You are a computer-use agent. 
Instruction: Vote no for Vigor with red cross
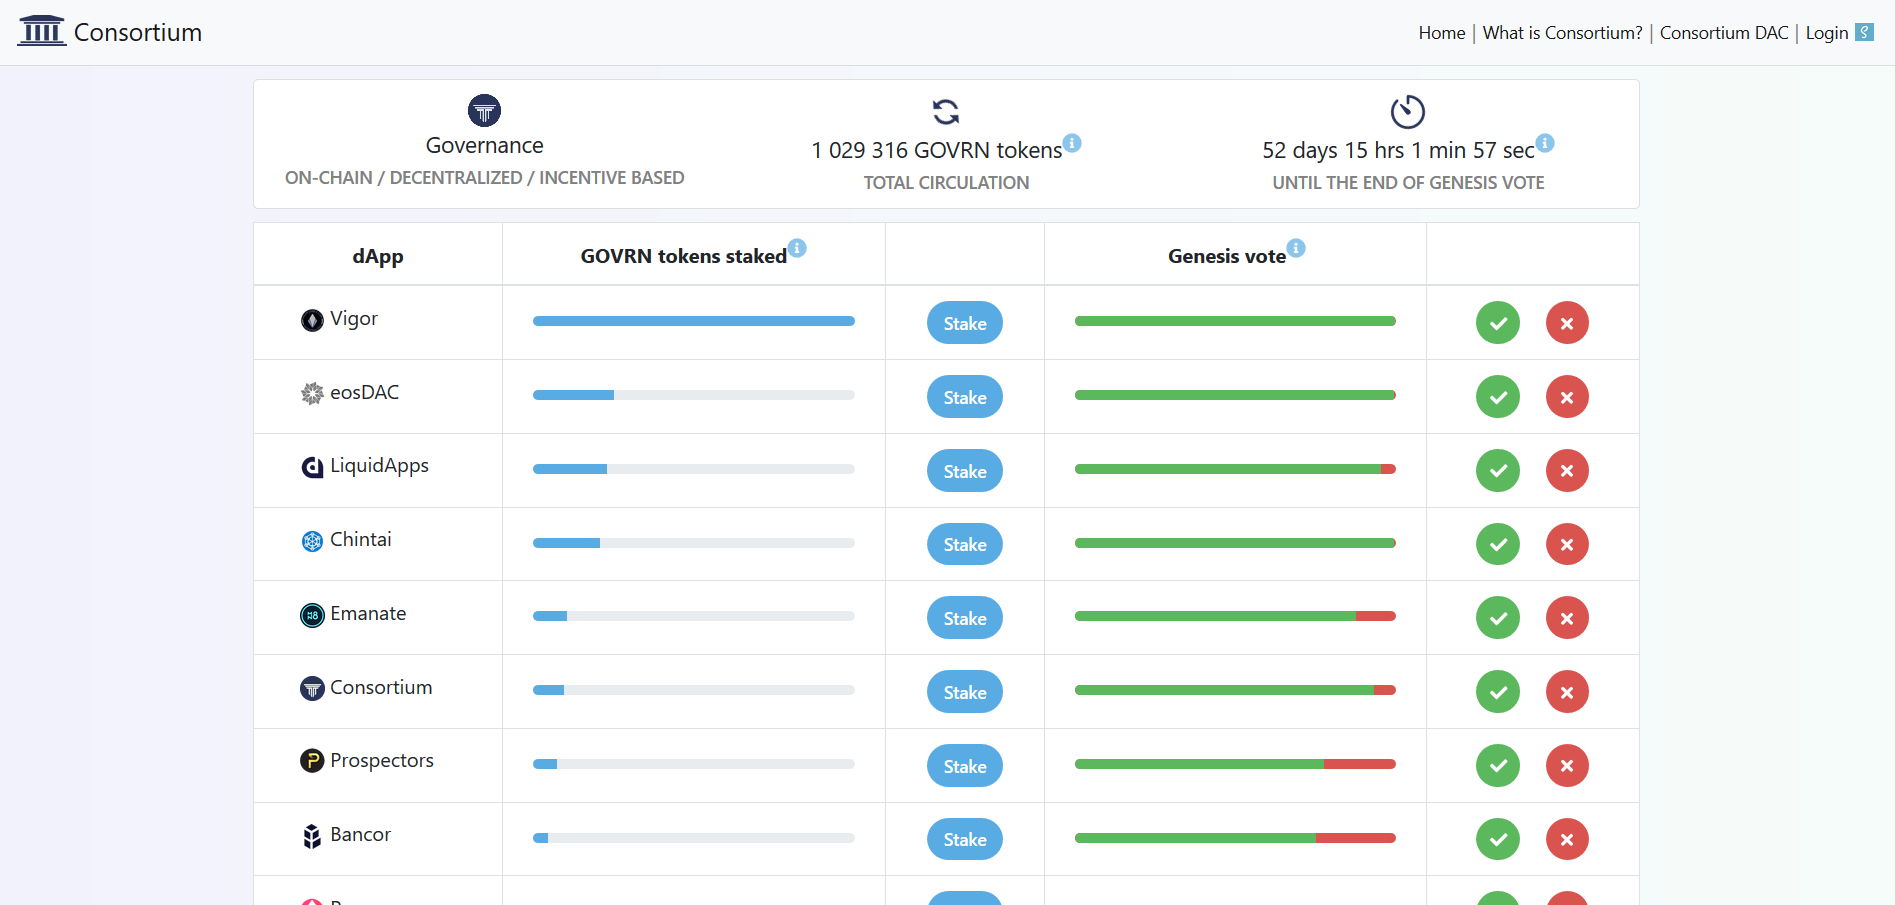1567,323
